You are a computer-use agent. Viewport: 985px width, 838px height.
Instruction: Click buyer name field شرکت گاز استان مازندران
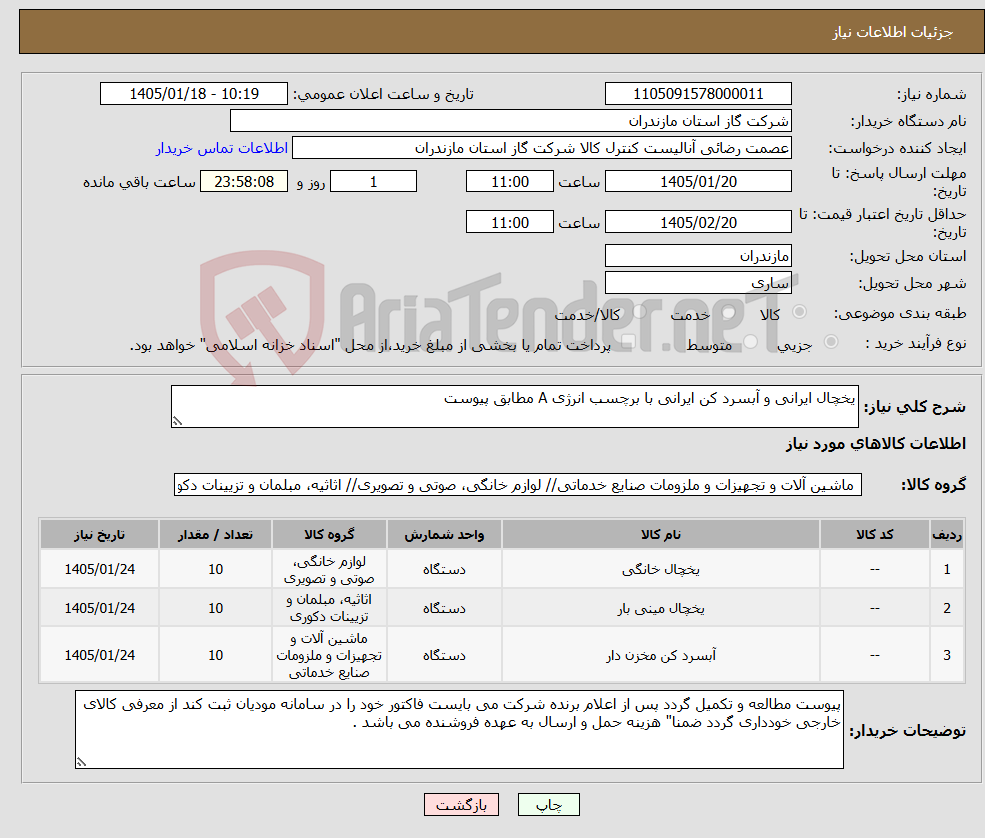tap(510, 121)
